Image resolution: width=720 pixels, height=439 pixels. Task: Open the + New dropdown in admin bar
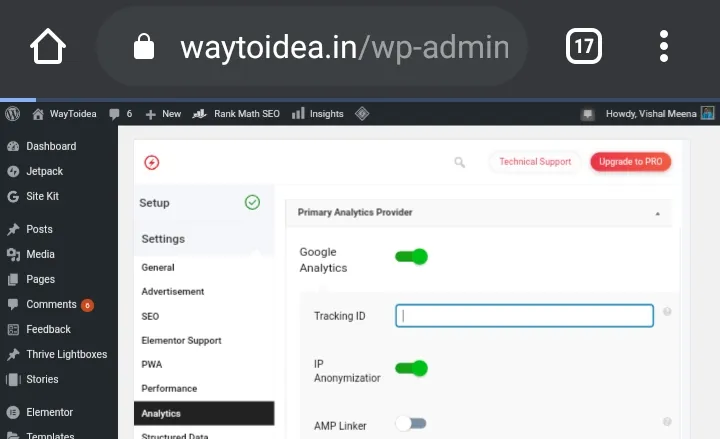[x=163, y=114]
